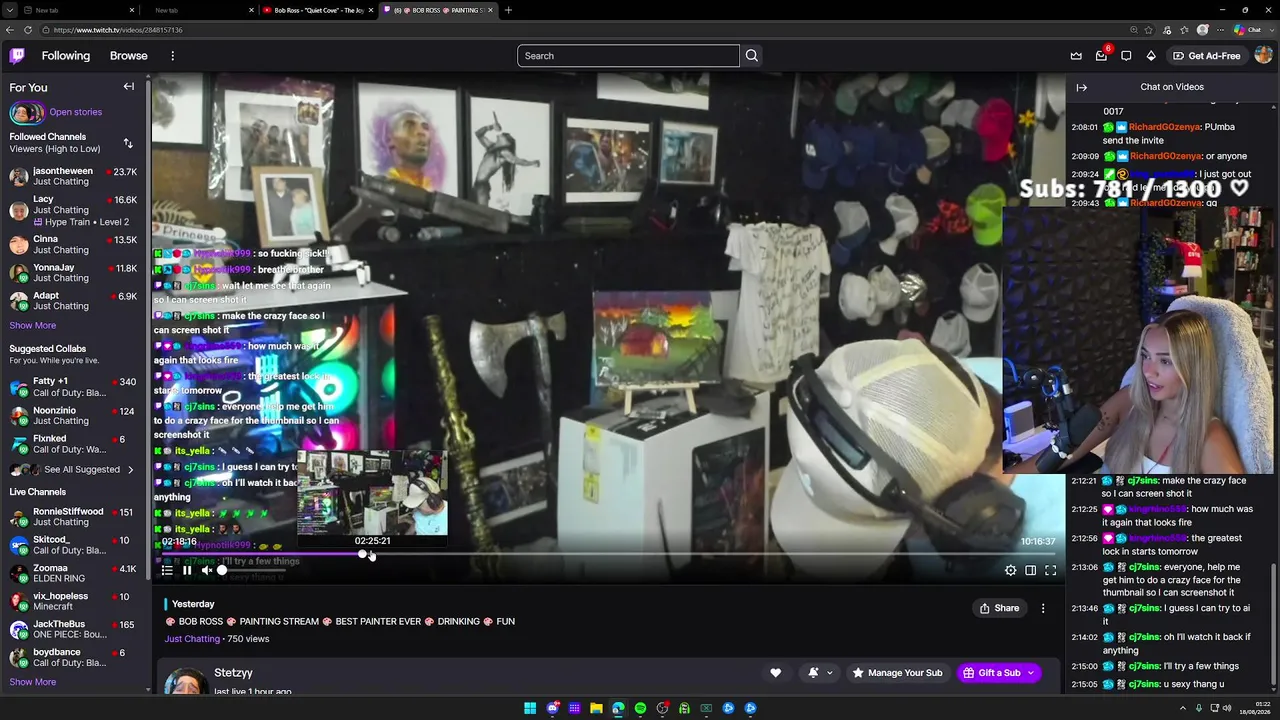Open RonnieStiffwood live channel
Image resolution: width=1280 pixels, height=720 pixels.
pyautogui.click(x=73, y=516)
